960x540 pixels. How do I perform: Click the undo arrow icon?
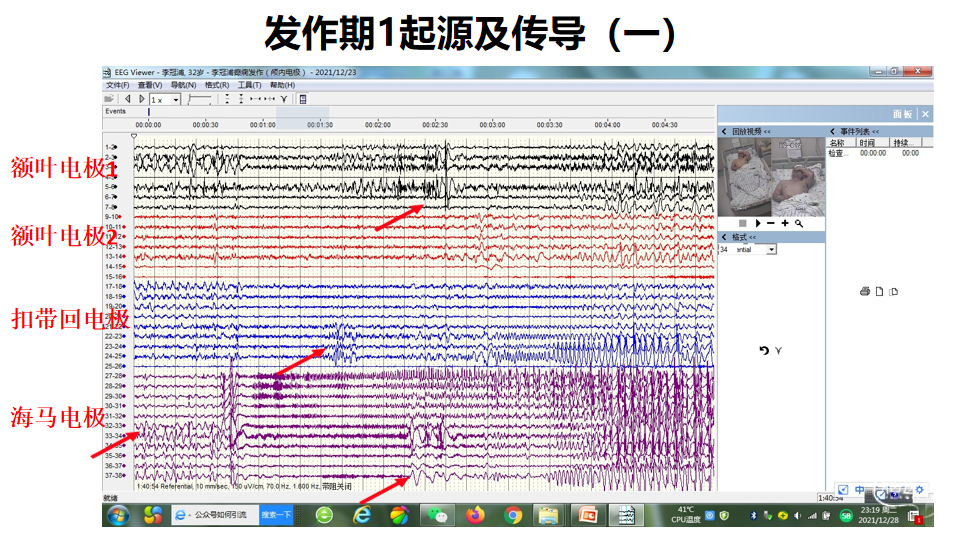[763, 350]
